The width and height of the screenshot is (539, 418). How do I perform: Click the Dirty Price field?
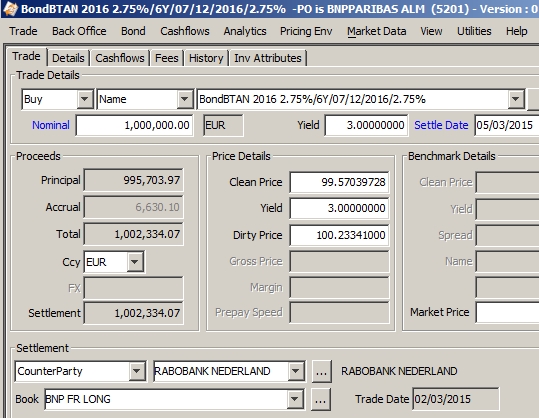(x=339, y=235)
